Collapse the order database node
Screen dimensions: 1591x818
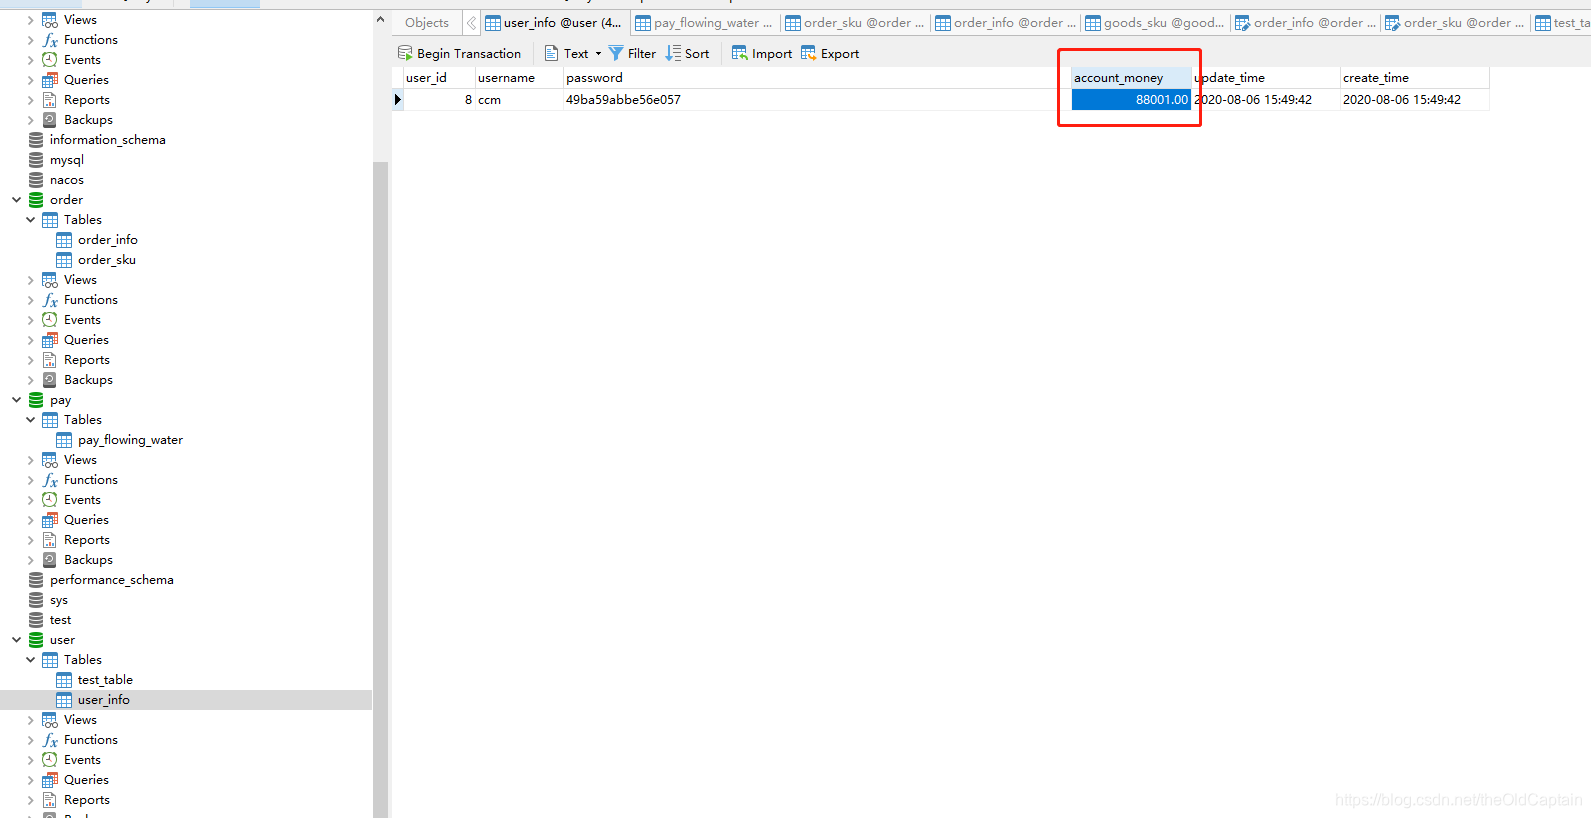point(16,200)
